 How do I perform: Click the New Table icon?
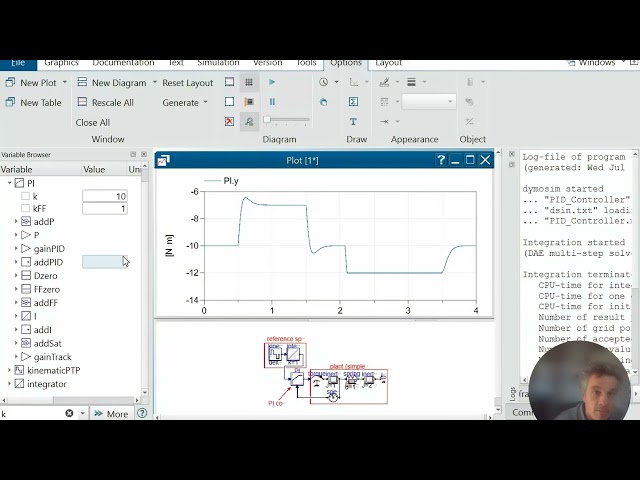tap(10, 102)
